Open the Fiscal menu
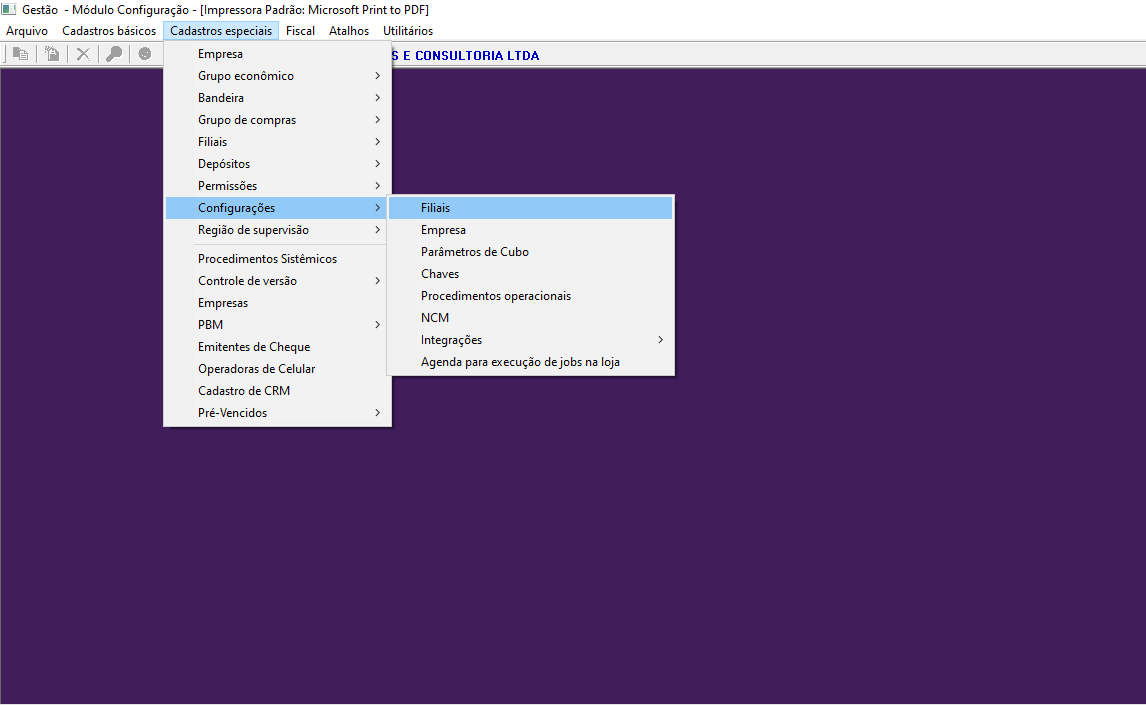Screen dimensions: 1146x705 (300, 31)
